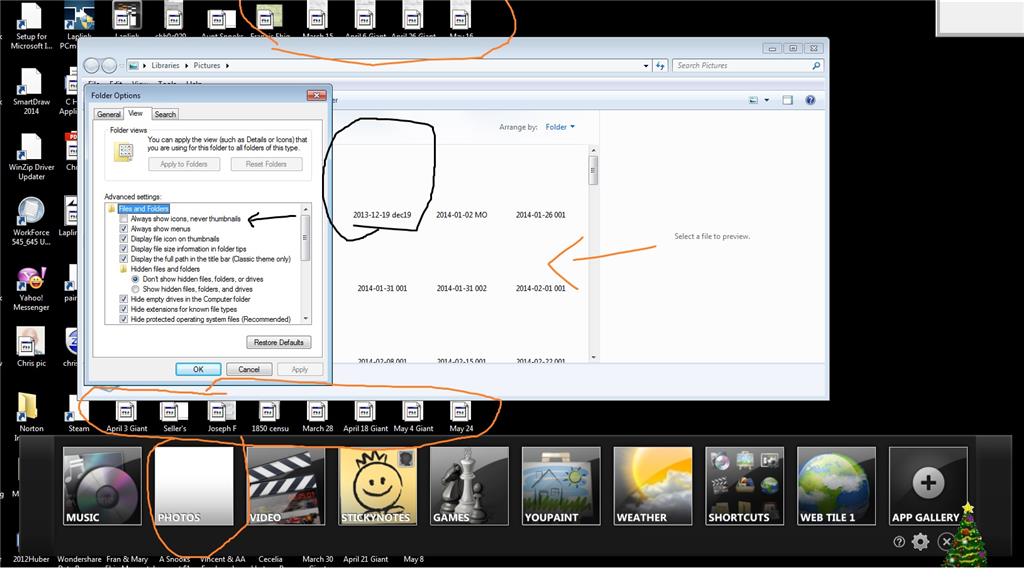Viewport: 1024px width, 588px height.
Task: Click OK in Folder Options
Action: [198, 369]
